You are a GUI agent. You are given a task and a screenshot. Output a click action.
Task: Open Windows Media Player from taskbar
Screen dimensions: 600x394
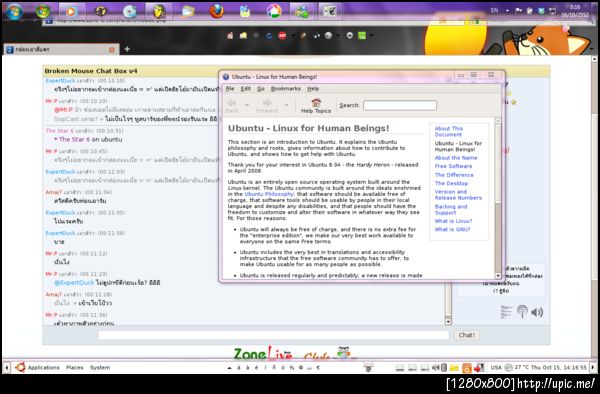click(71, 11)
